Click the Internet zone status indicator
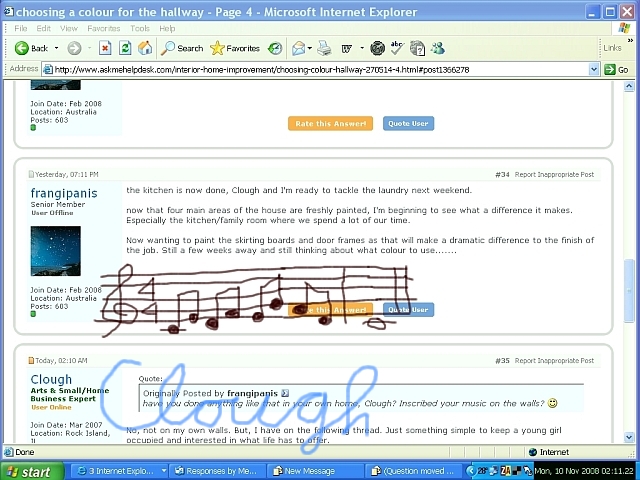This screenshot has height=480, width=640. (x=549, y=452)
